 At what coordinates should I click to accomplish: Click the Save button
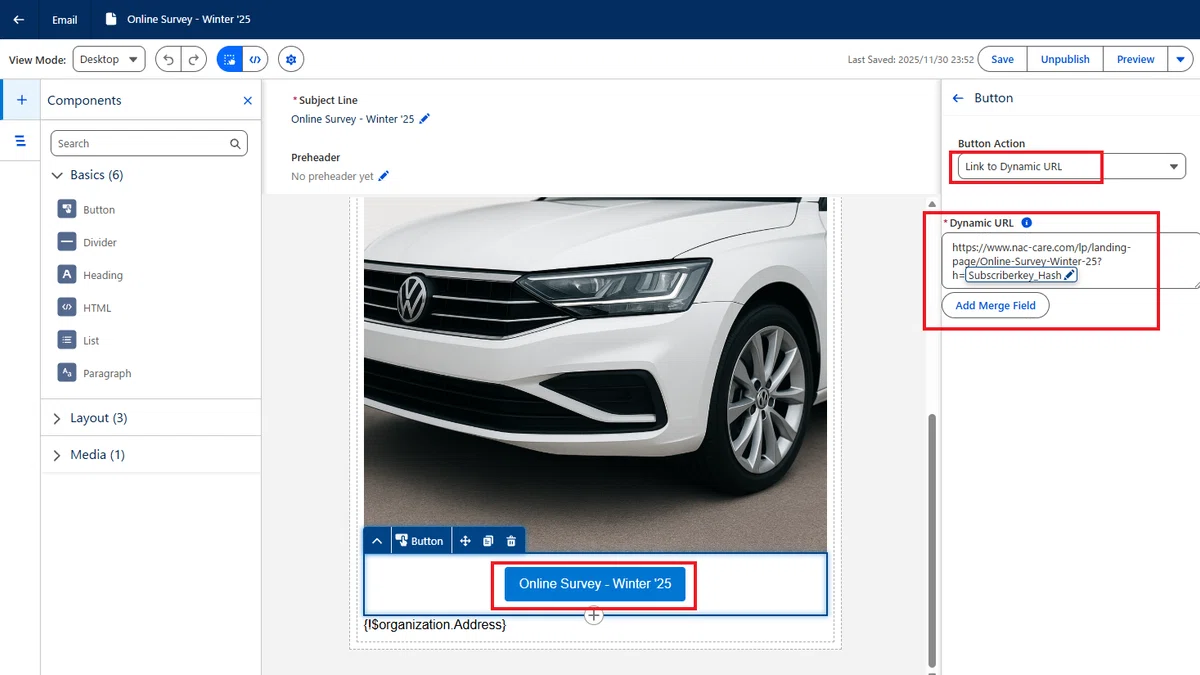tap(1002, 59)
